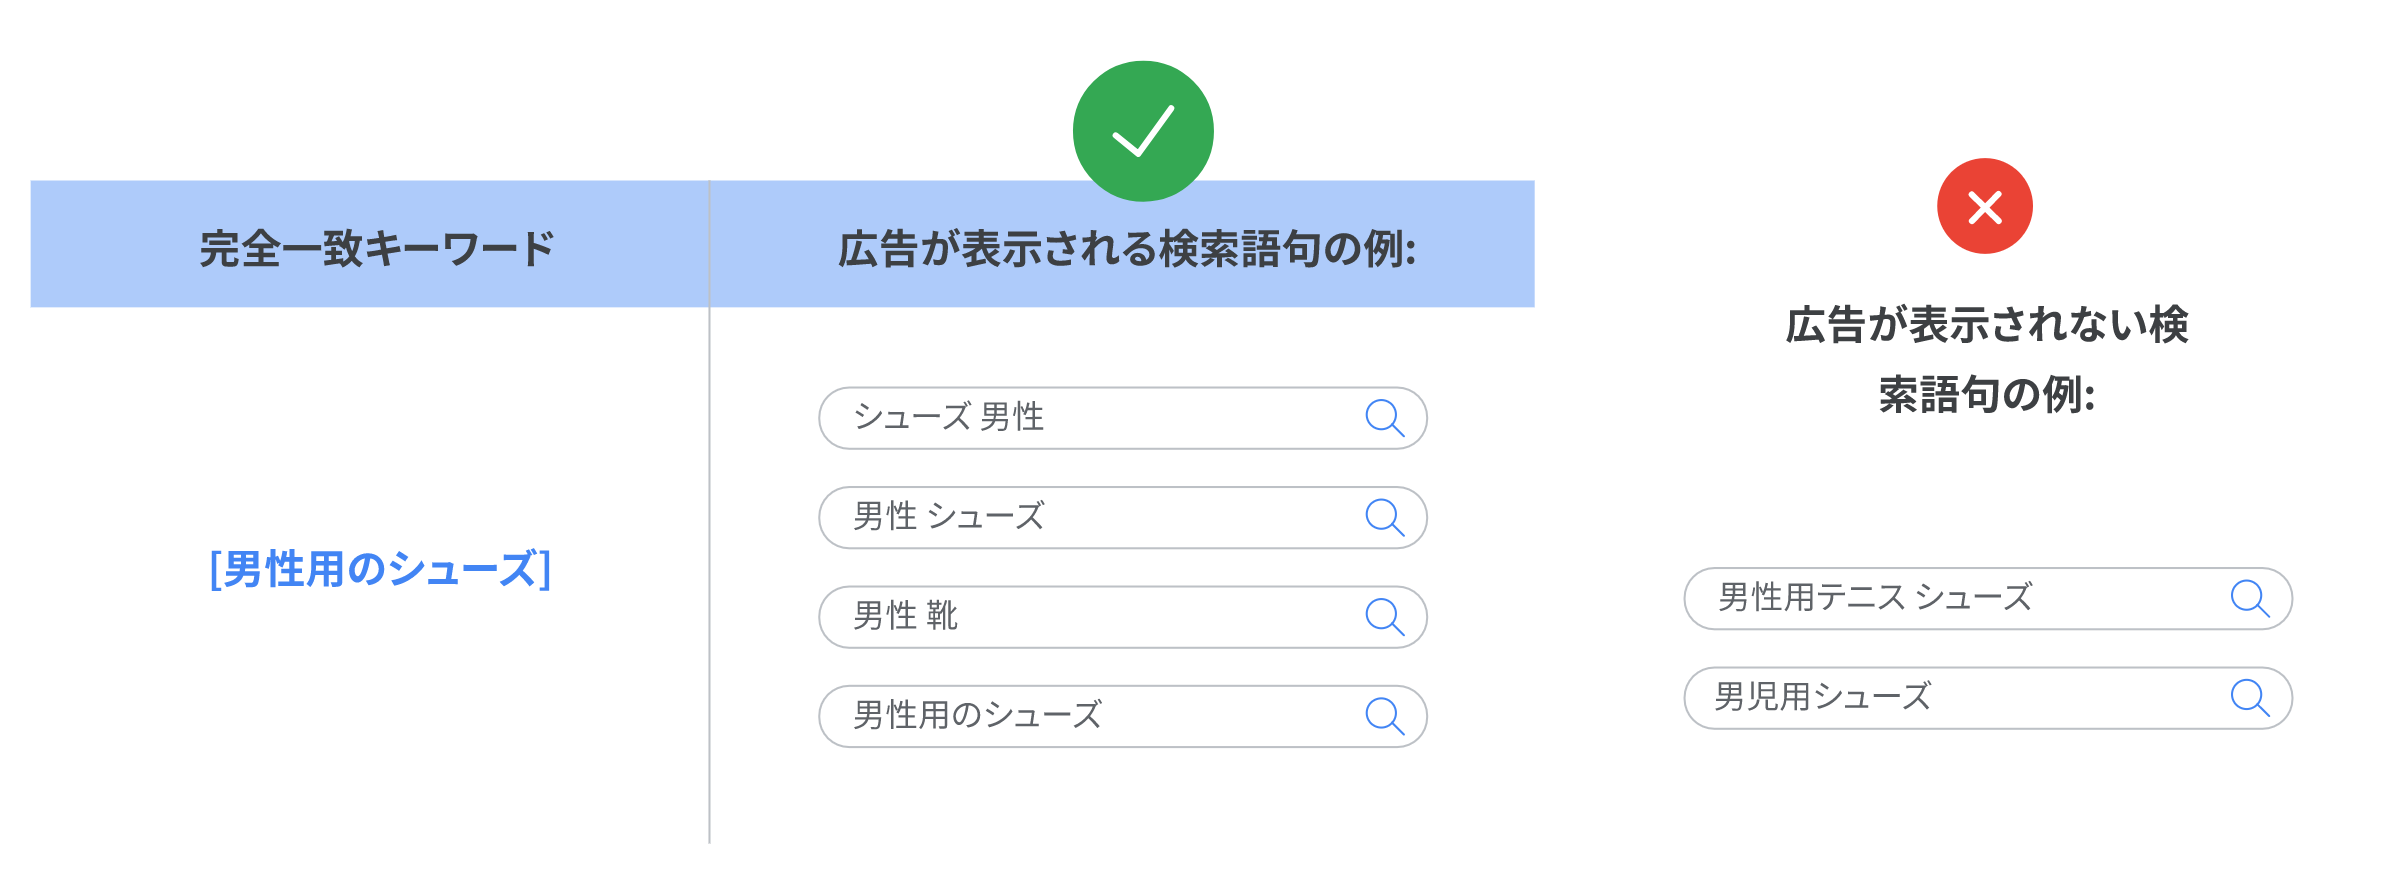Click magnifier icon in '男性用テニス シューズ' search box
This screenshot has height=890, width=2394.
(2250, 599)
